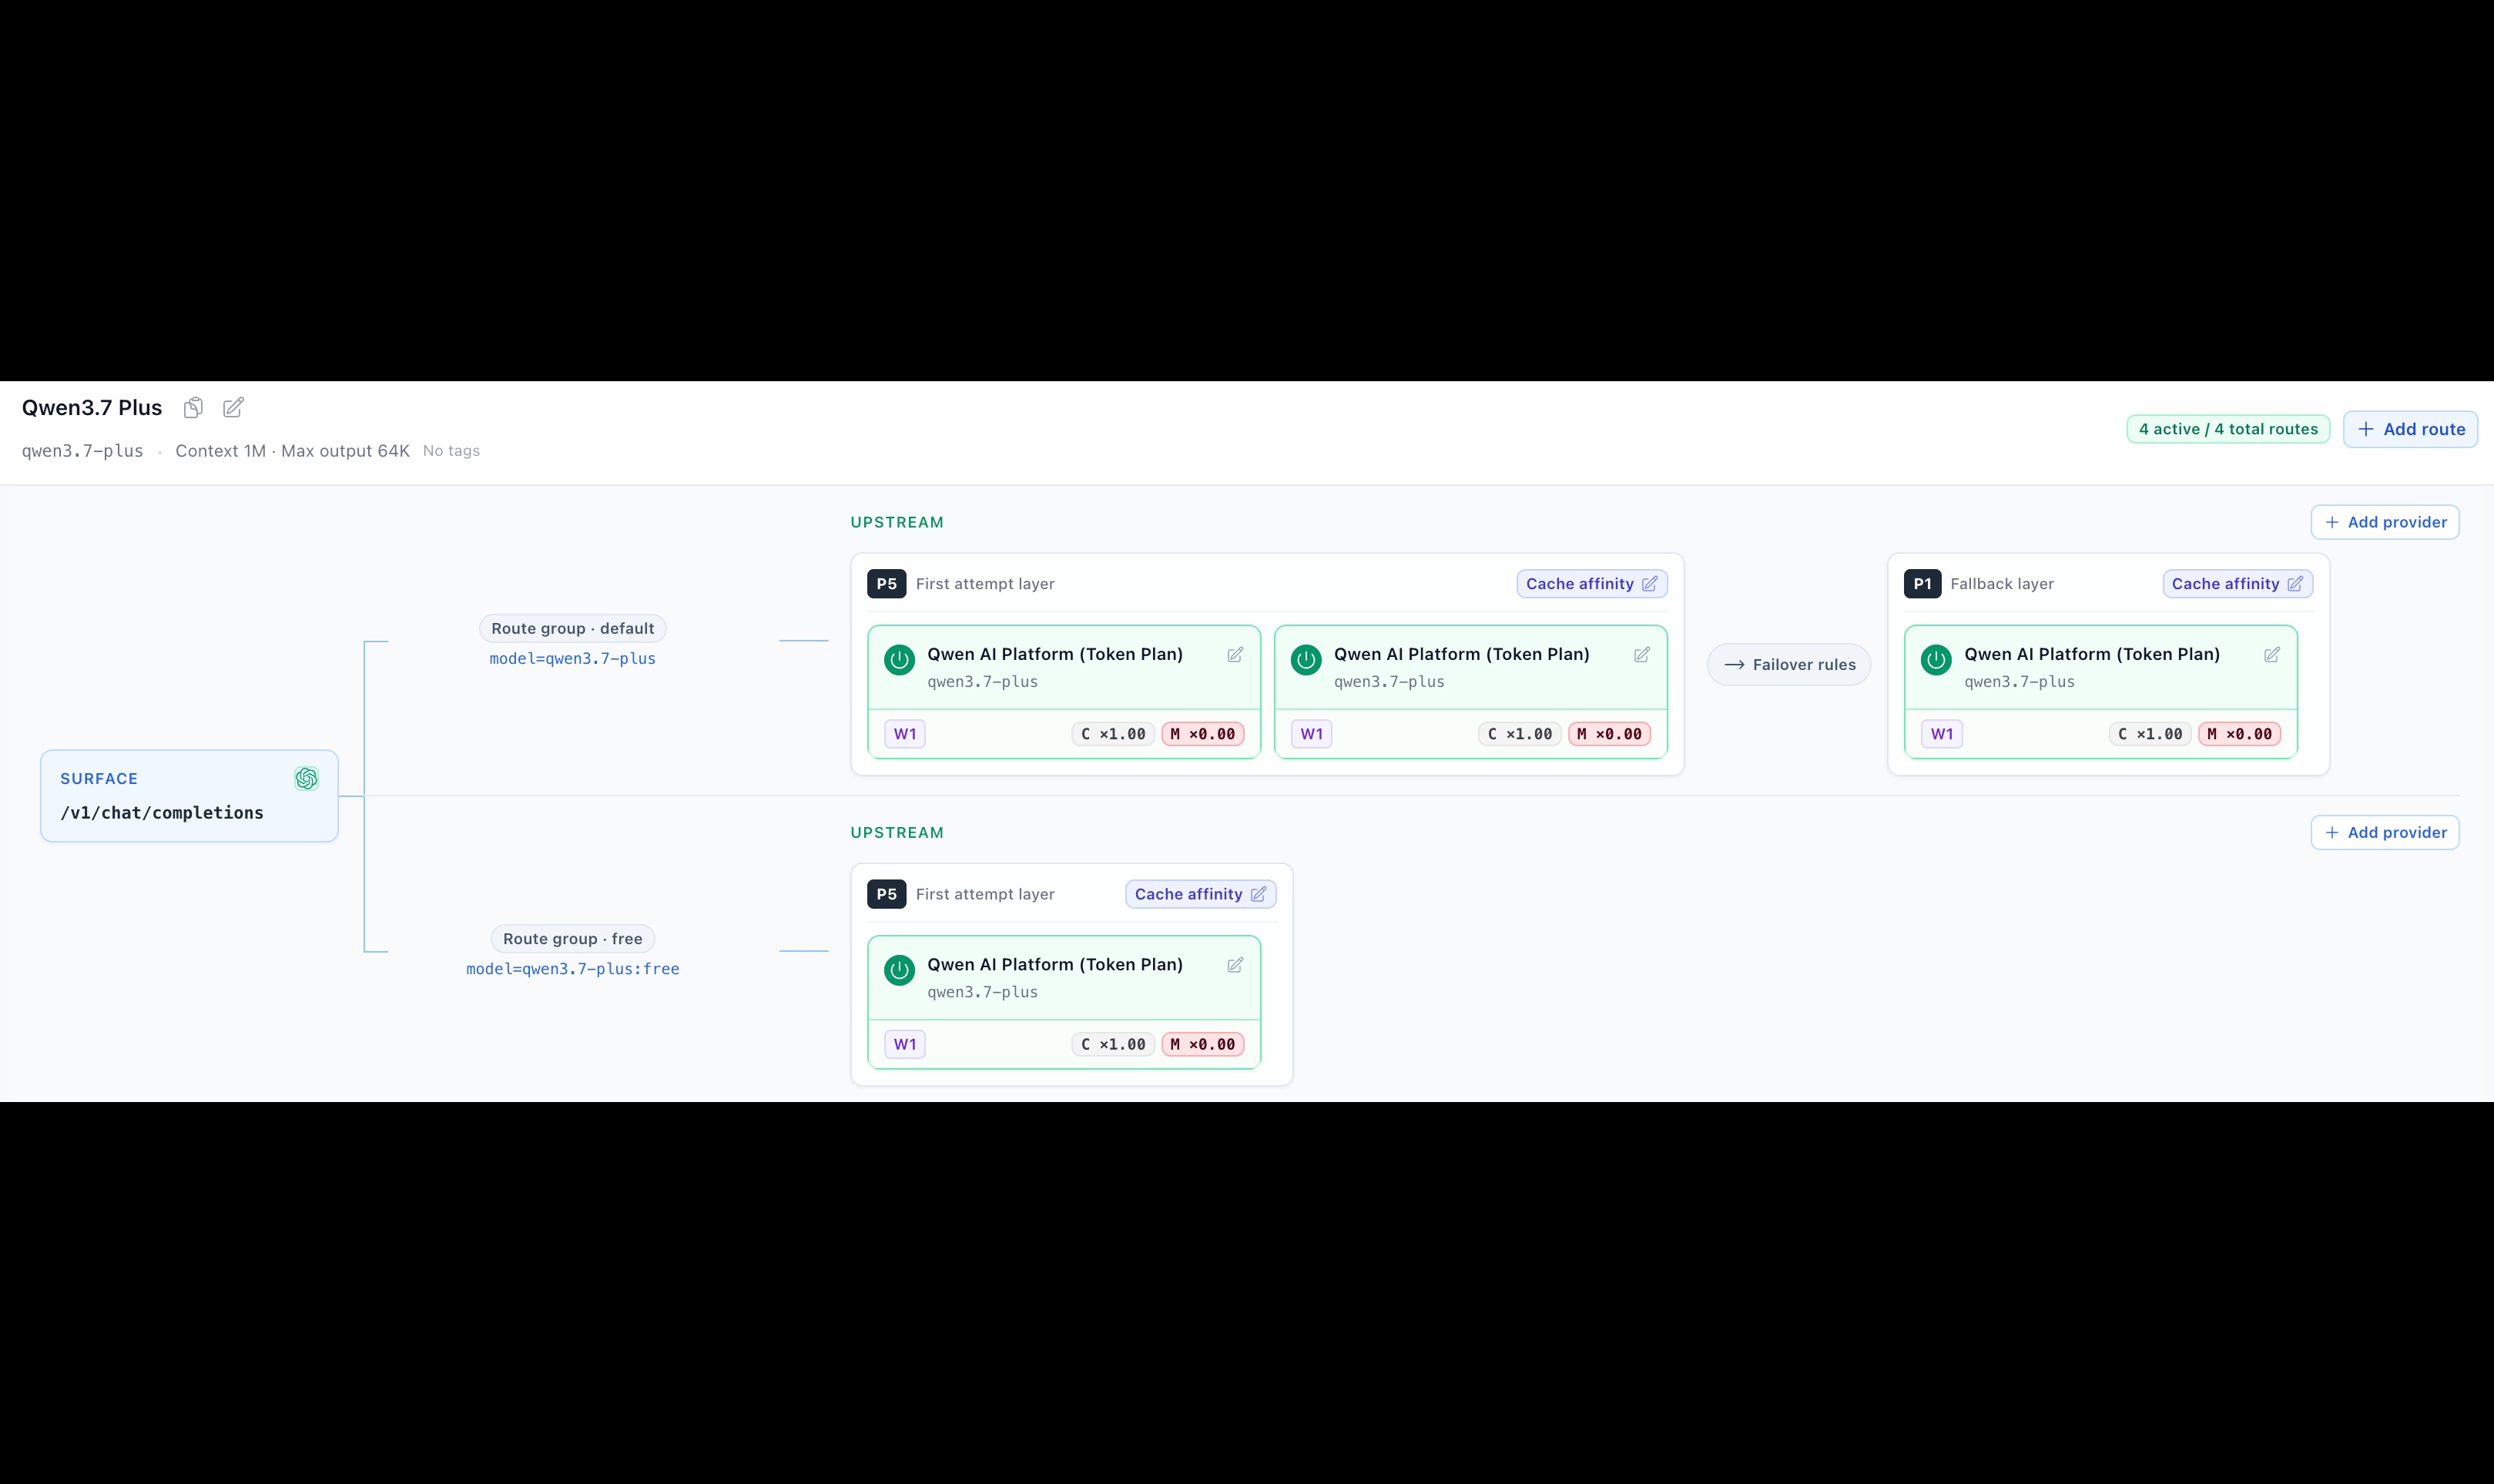
Task: Click the W1 weight badge on the free group provider
Action: [x=904, y=1044]
